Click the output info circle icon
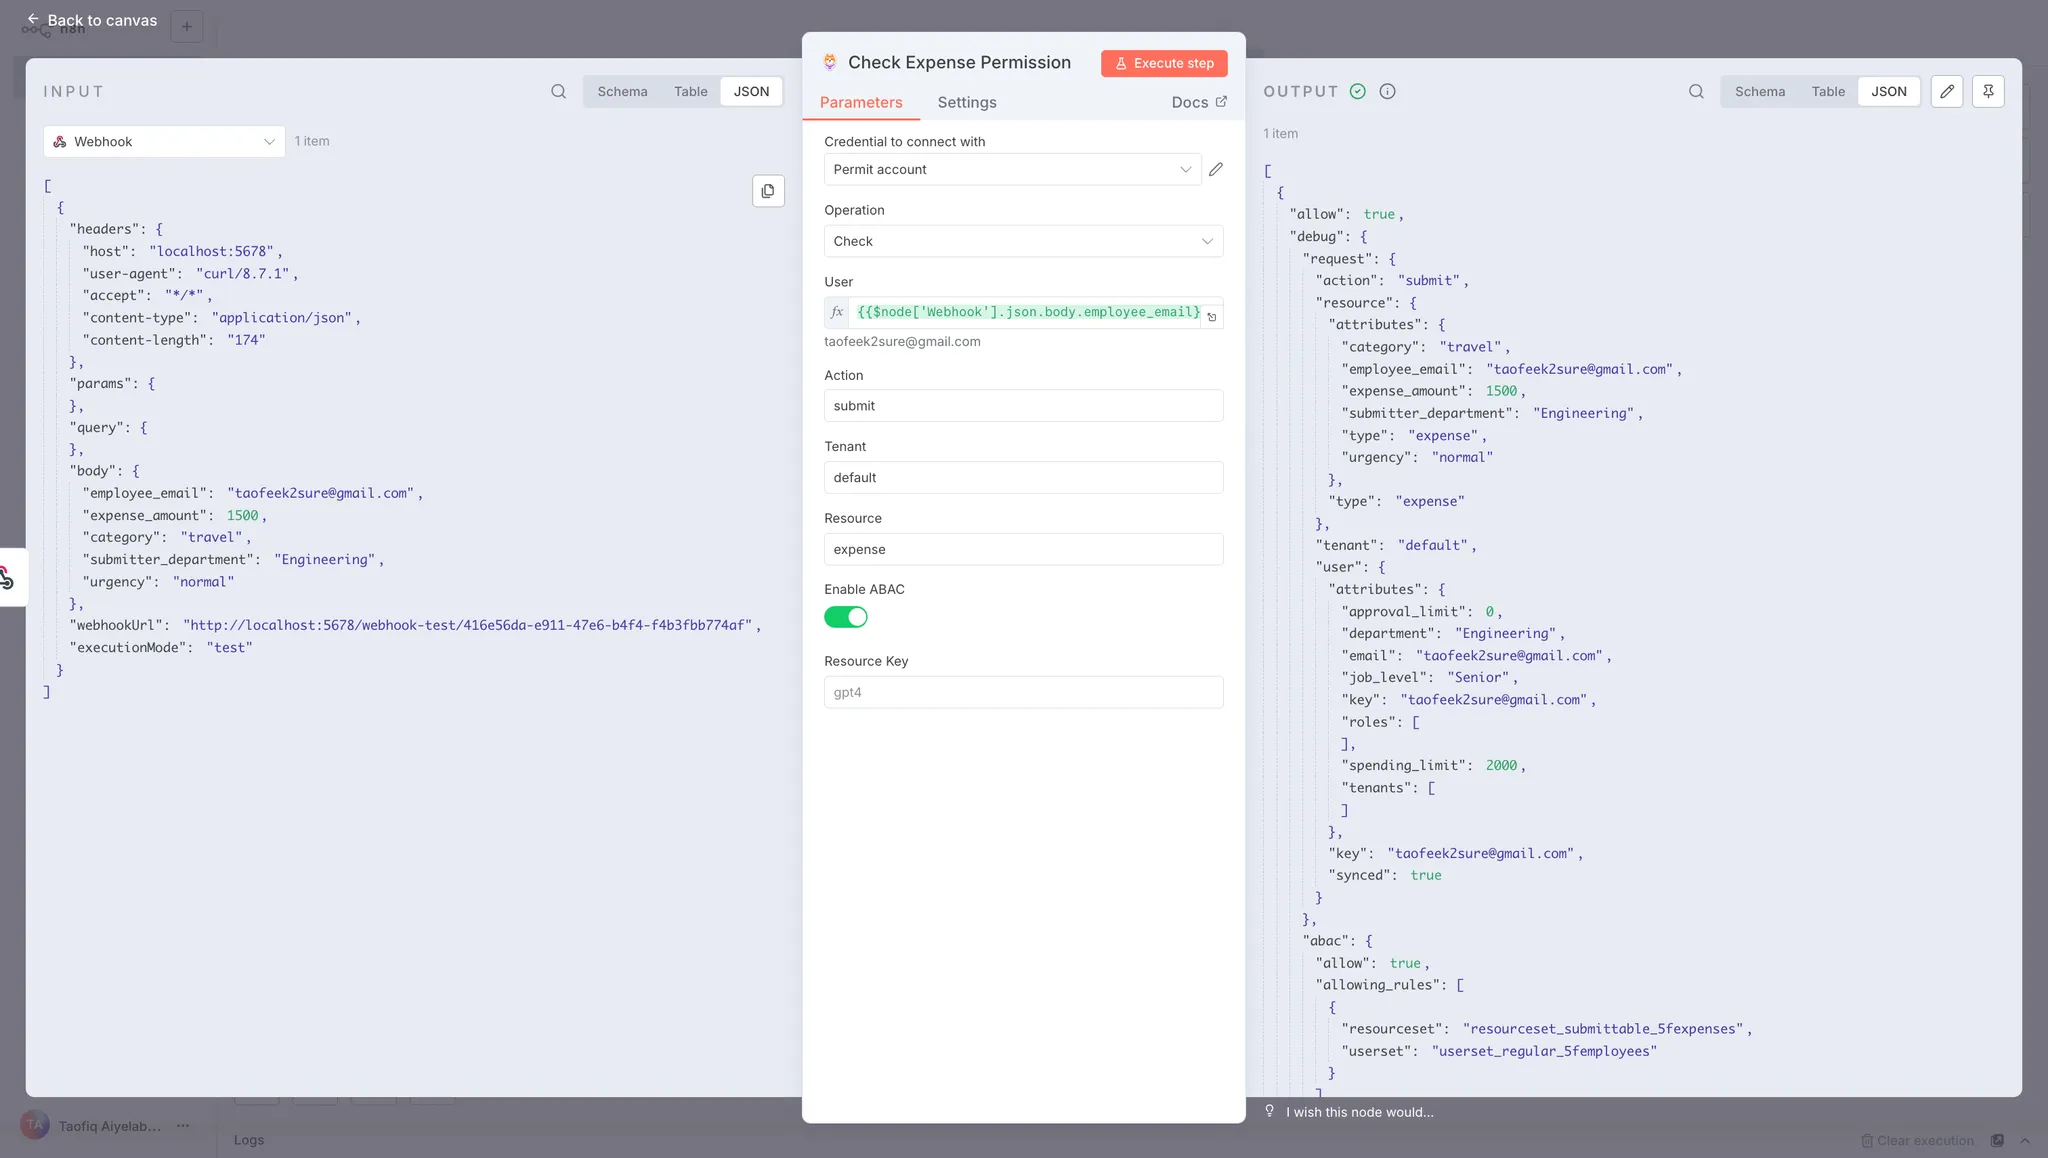2048x1158 pixels. pyautogui.click(x=1387, y=91)
